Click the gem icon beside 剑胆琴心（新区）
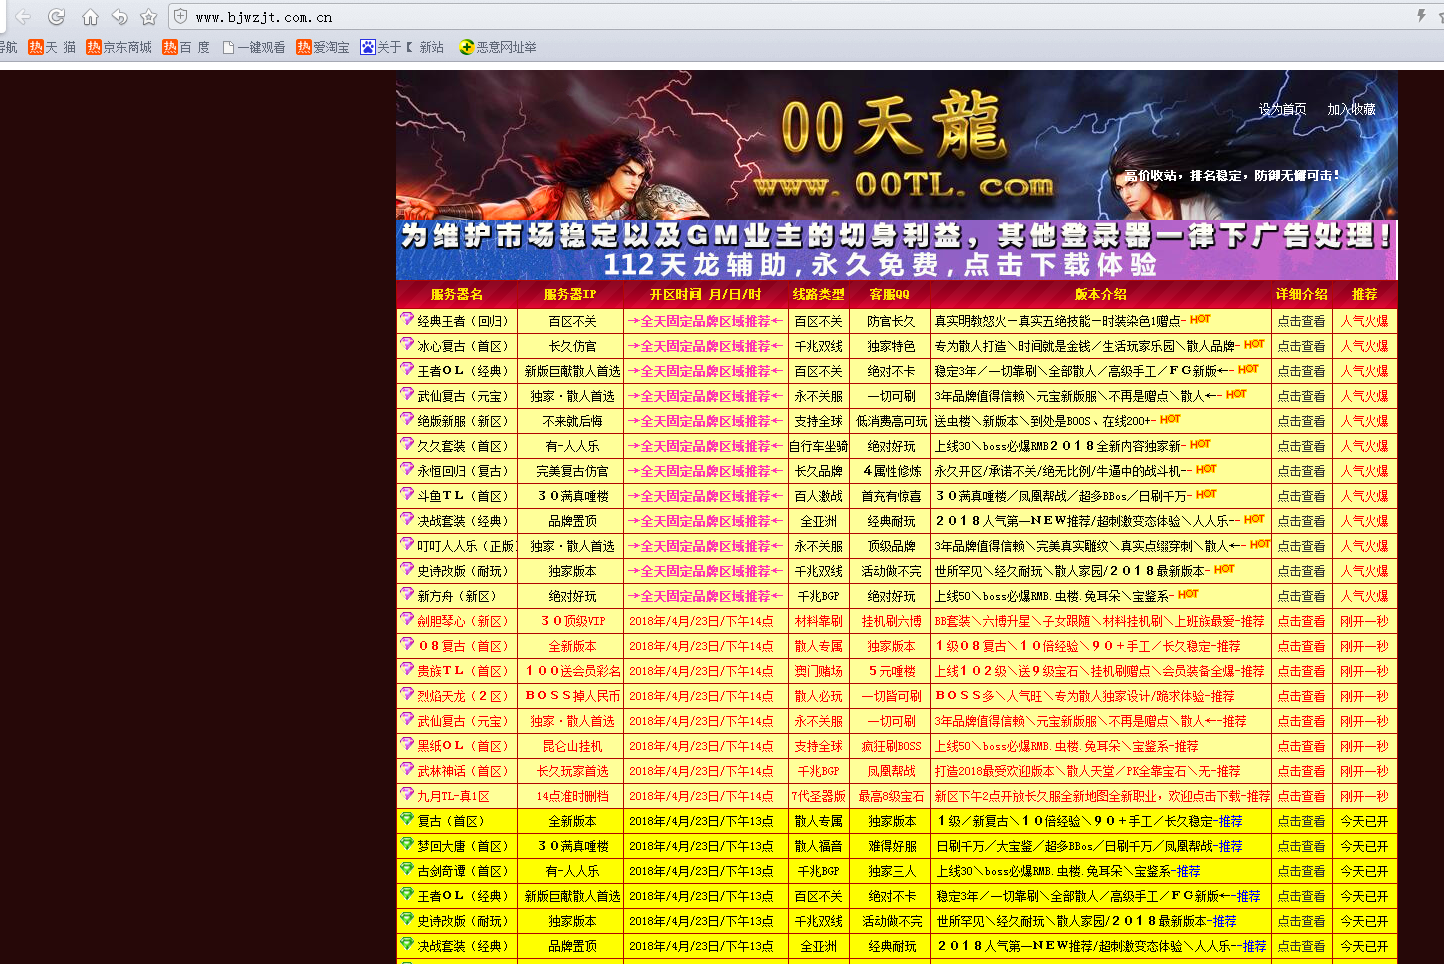Viewport: 1444px width, 964px height. (x=407, y=619)
